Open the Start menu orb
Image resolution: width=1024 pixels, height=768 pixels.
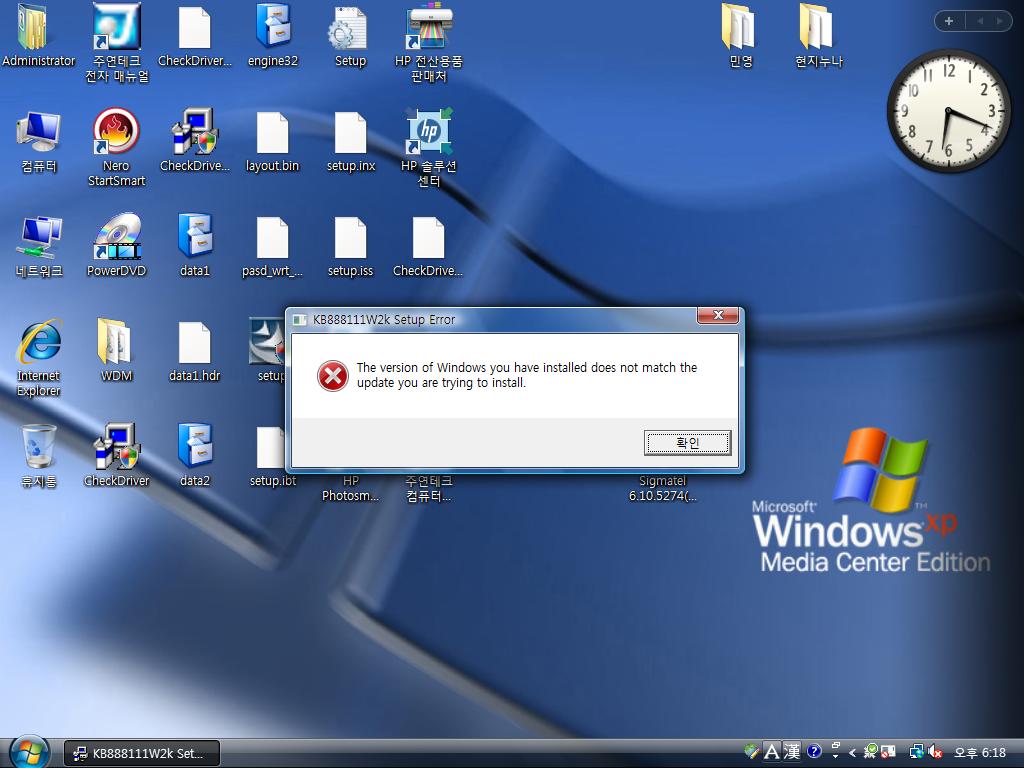(x=29, y=752)
